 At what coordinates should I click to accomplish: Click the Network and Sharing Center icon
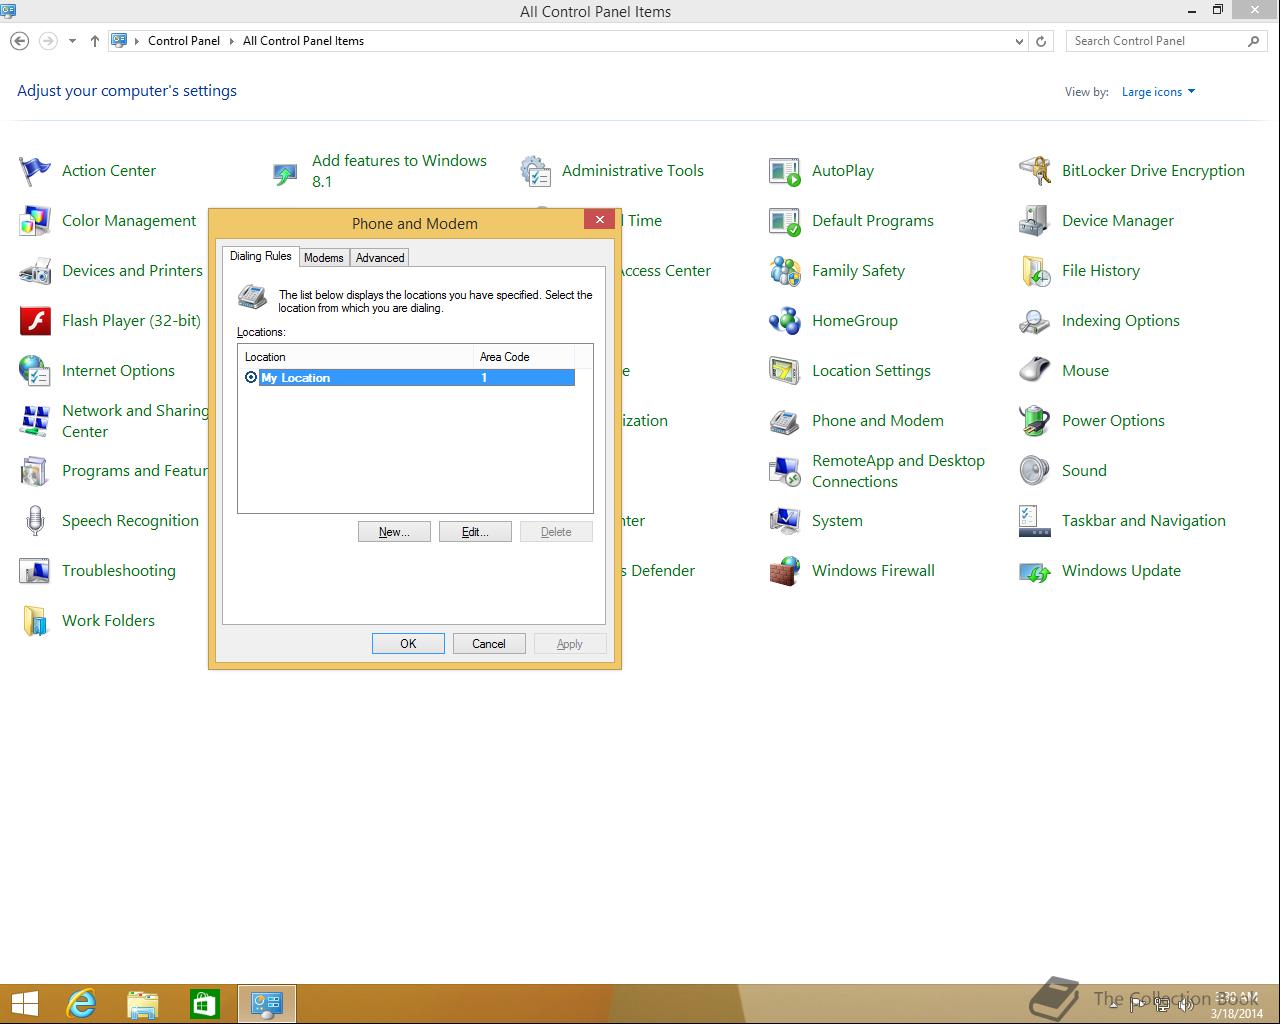pyautogui.click(x=35, y=421)
